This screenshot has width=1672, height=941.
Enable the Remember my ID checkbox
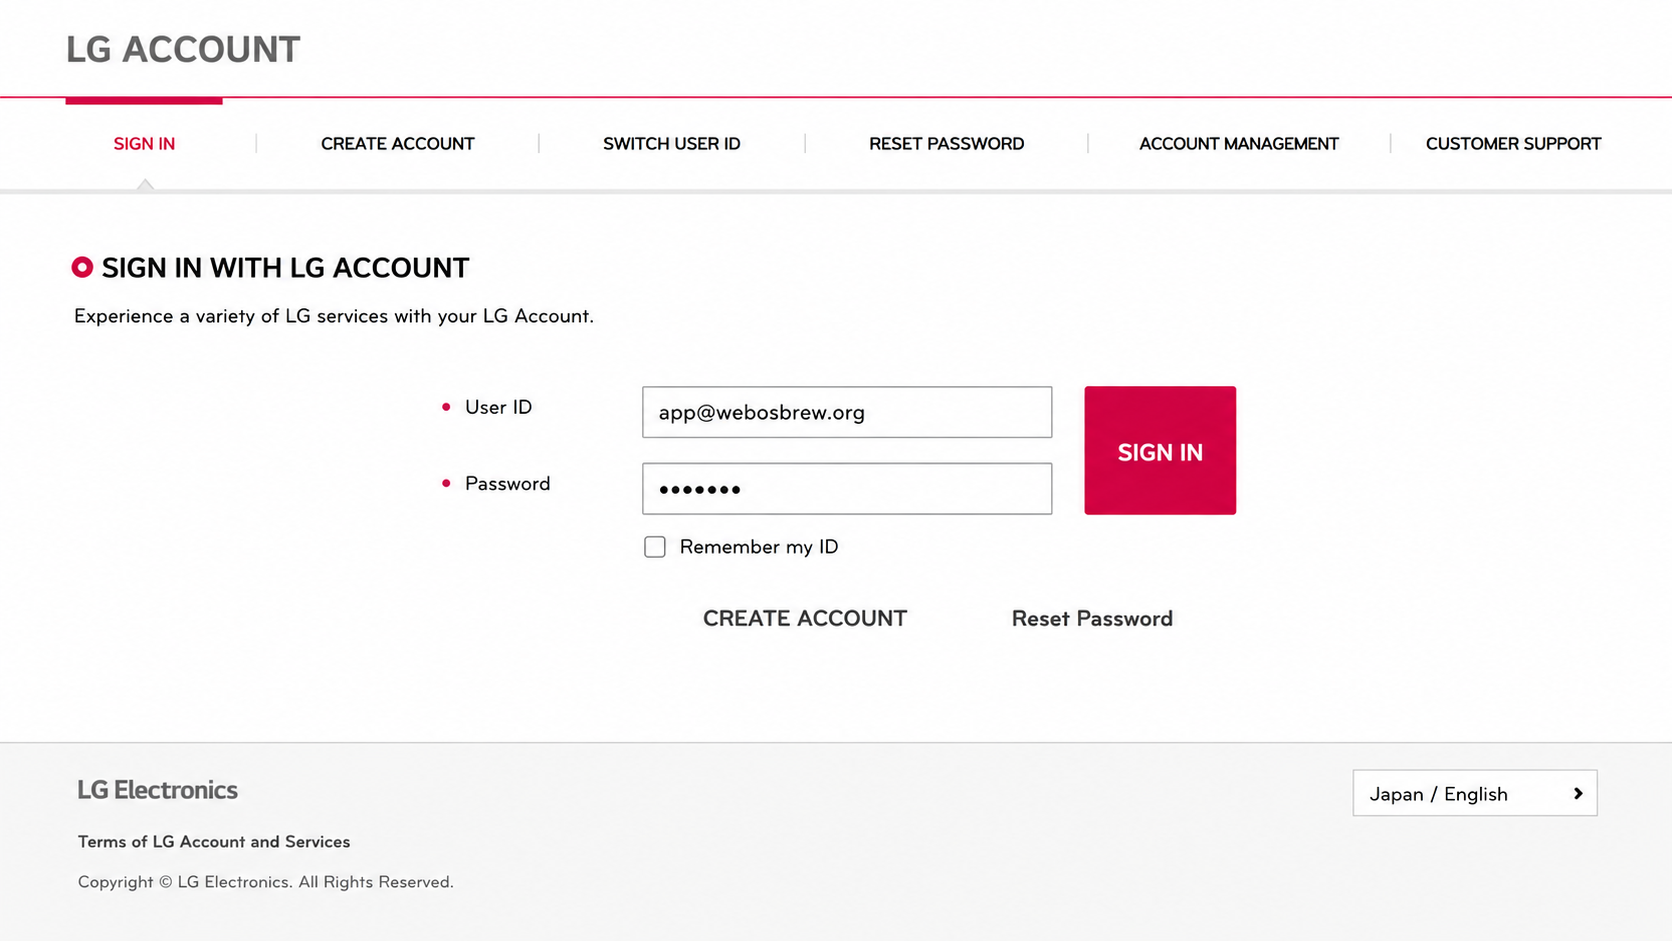(x=655, y=547)
